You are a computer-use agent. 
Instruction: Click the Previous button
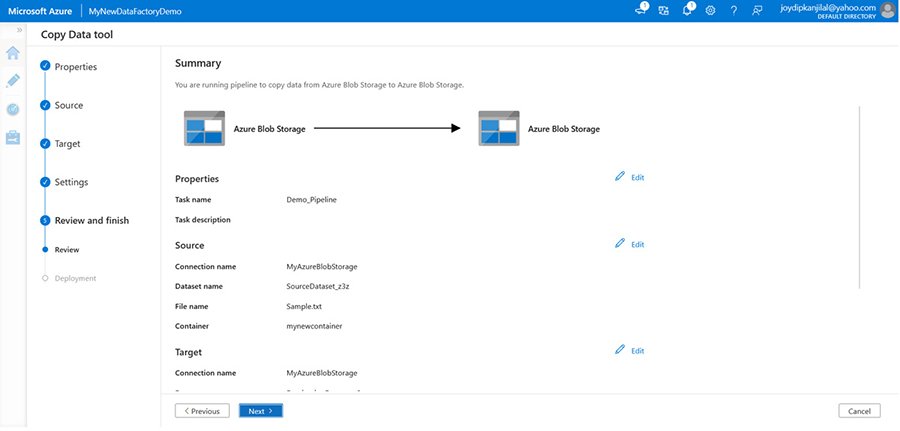pos(202,410)
